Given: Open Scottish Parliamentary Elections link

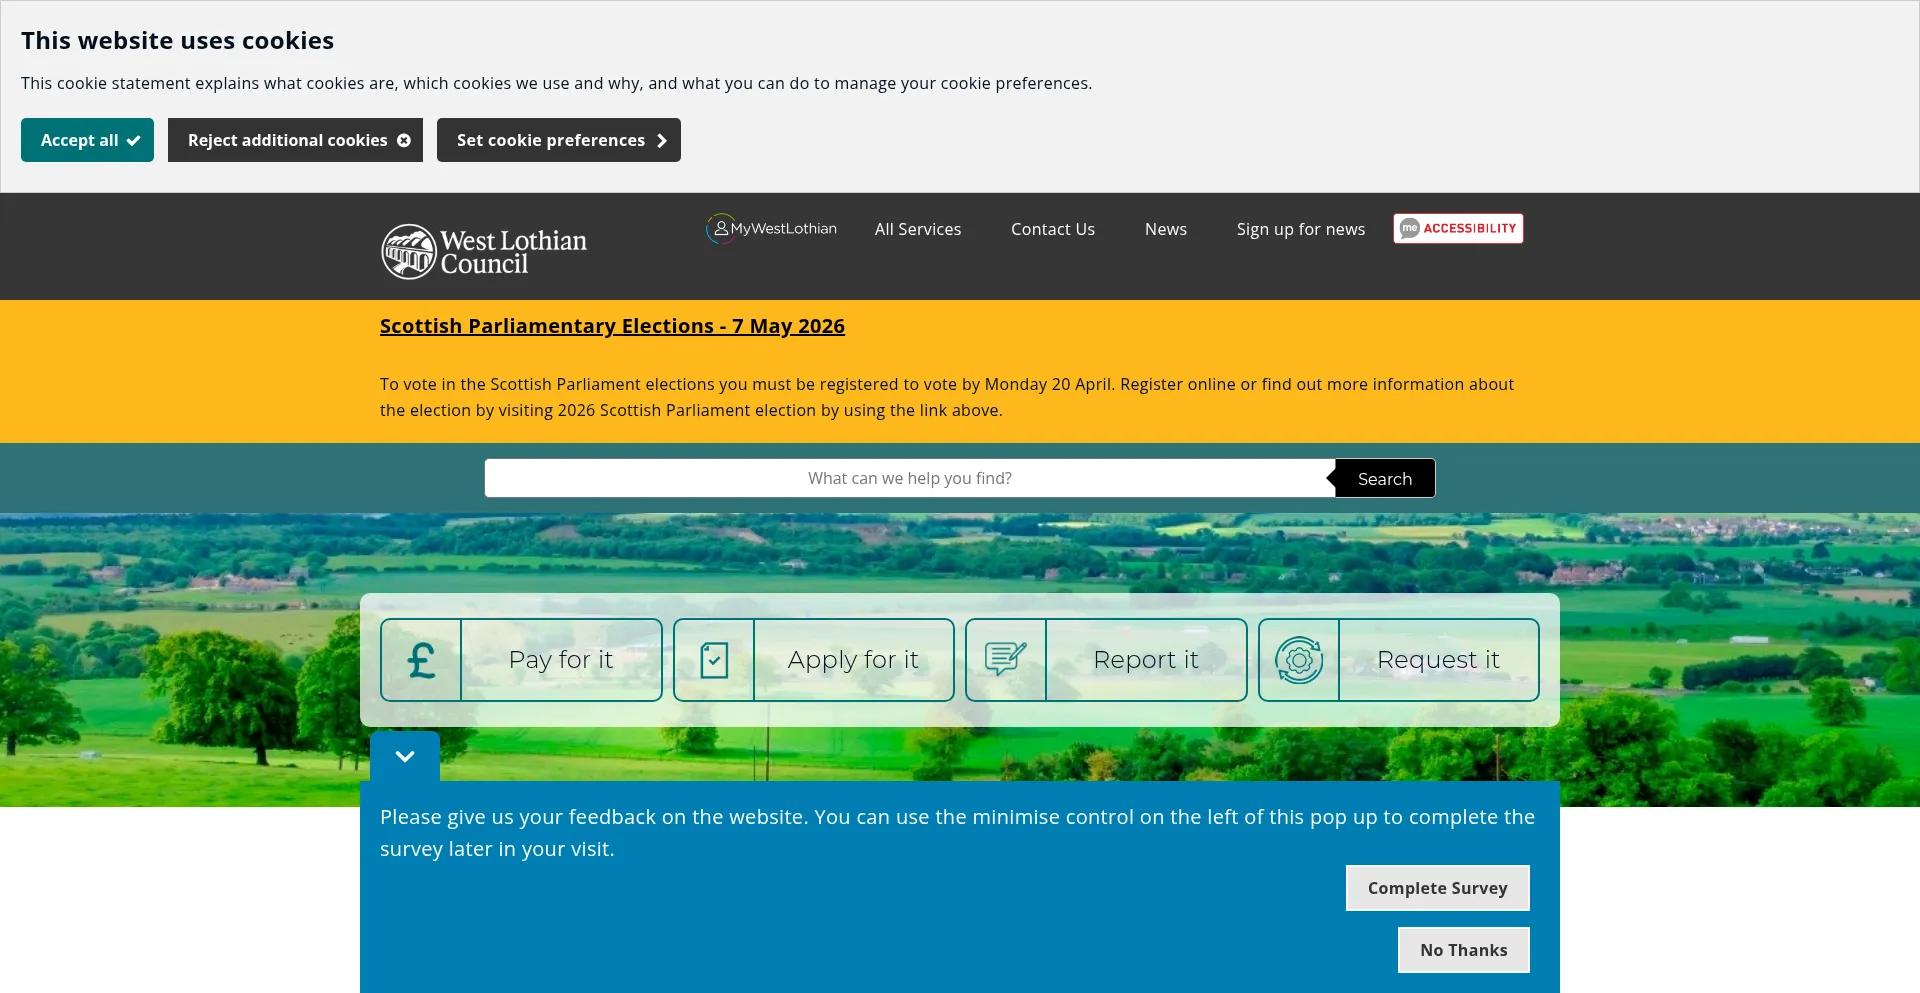Looking at the screenshot, I should coord(612,326).
